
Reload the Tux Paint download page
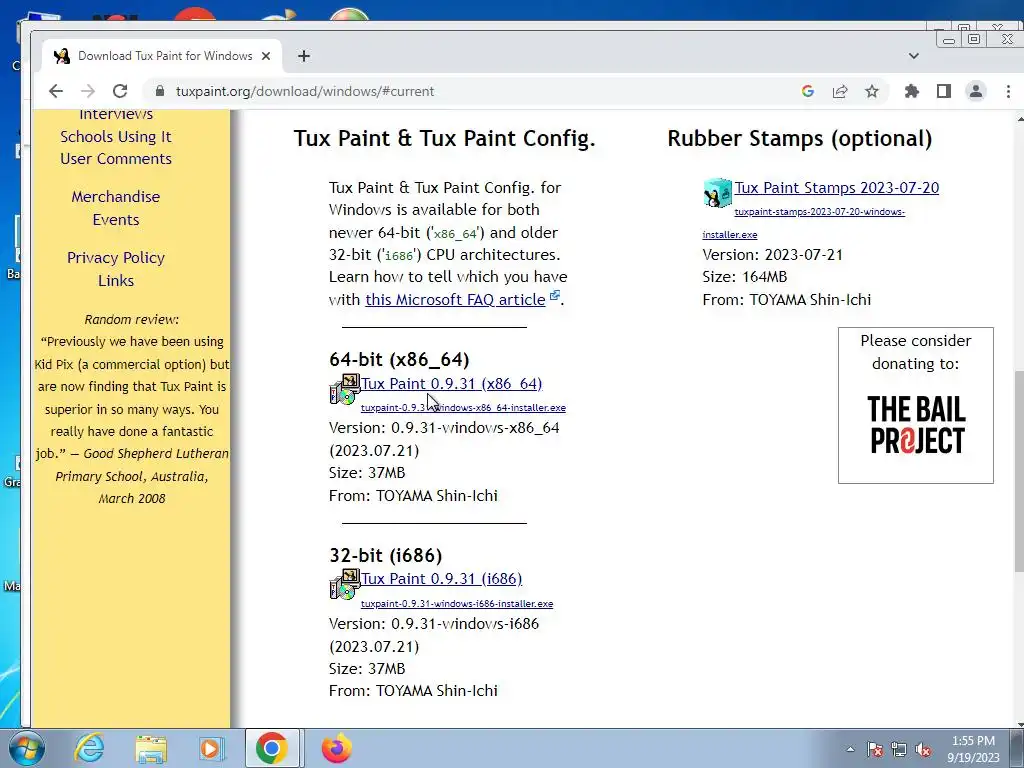click(x=120, y=91)
